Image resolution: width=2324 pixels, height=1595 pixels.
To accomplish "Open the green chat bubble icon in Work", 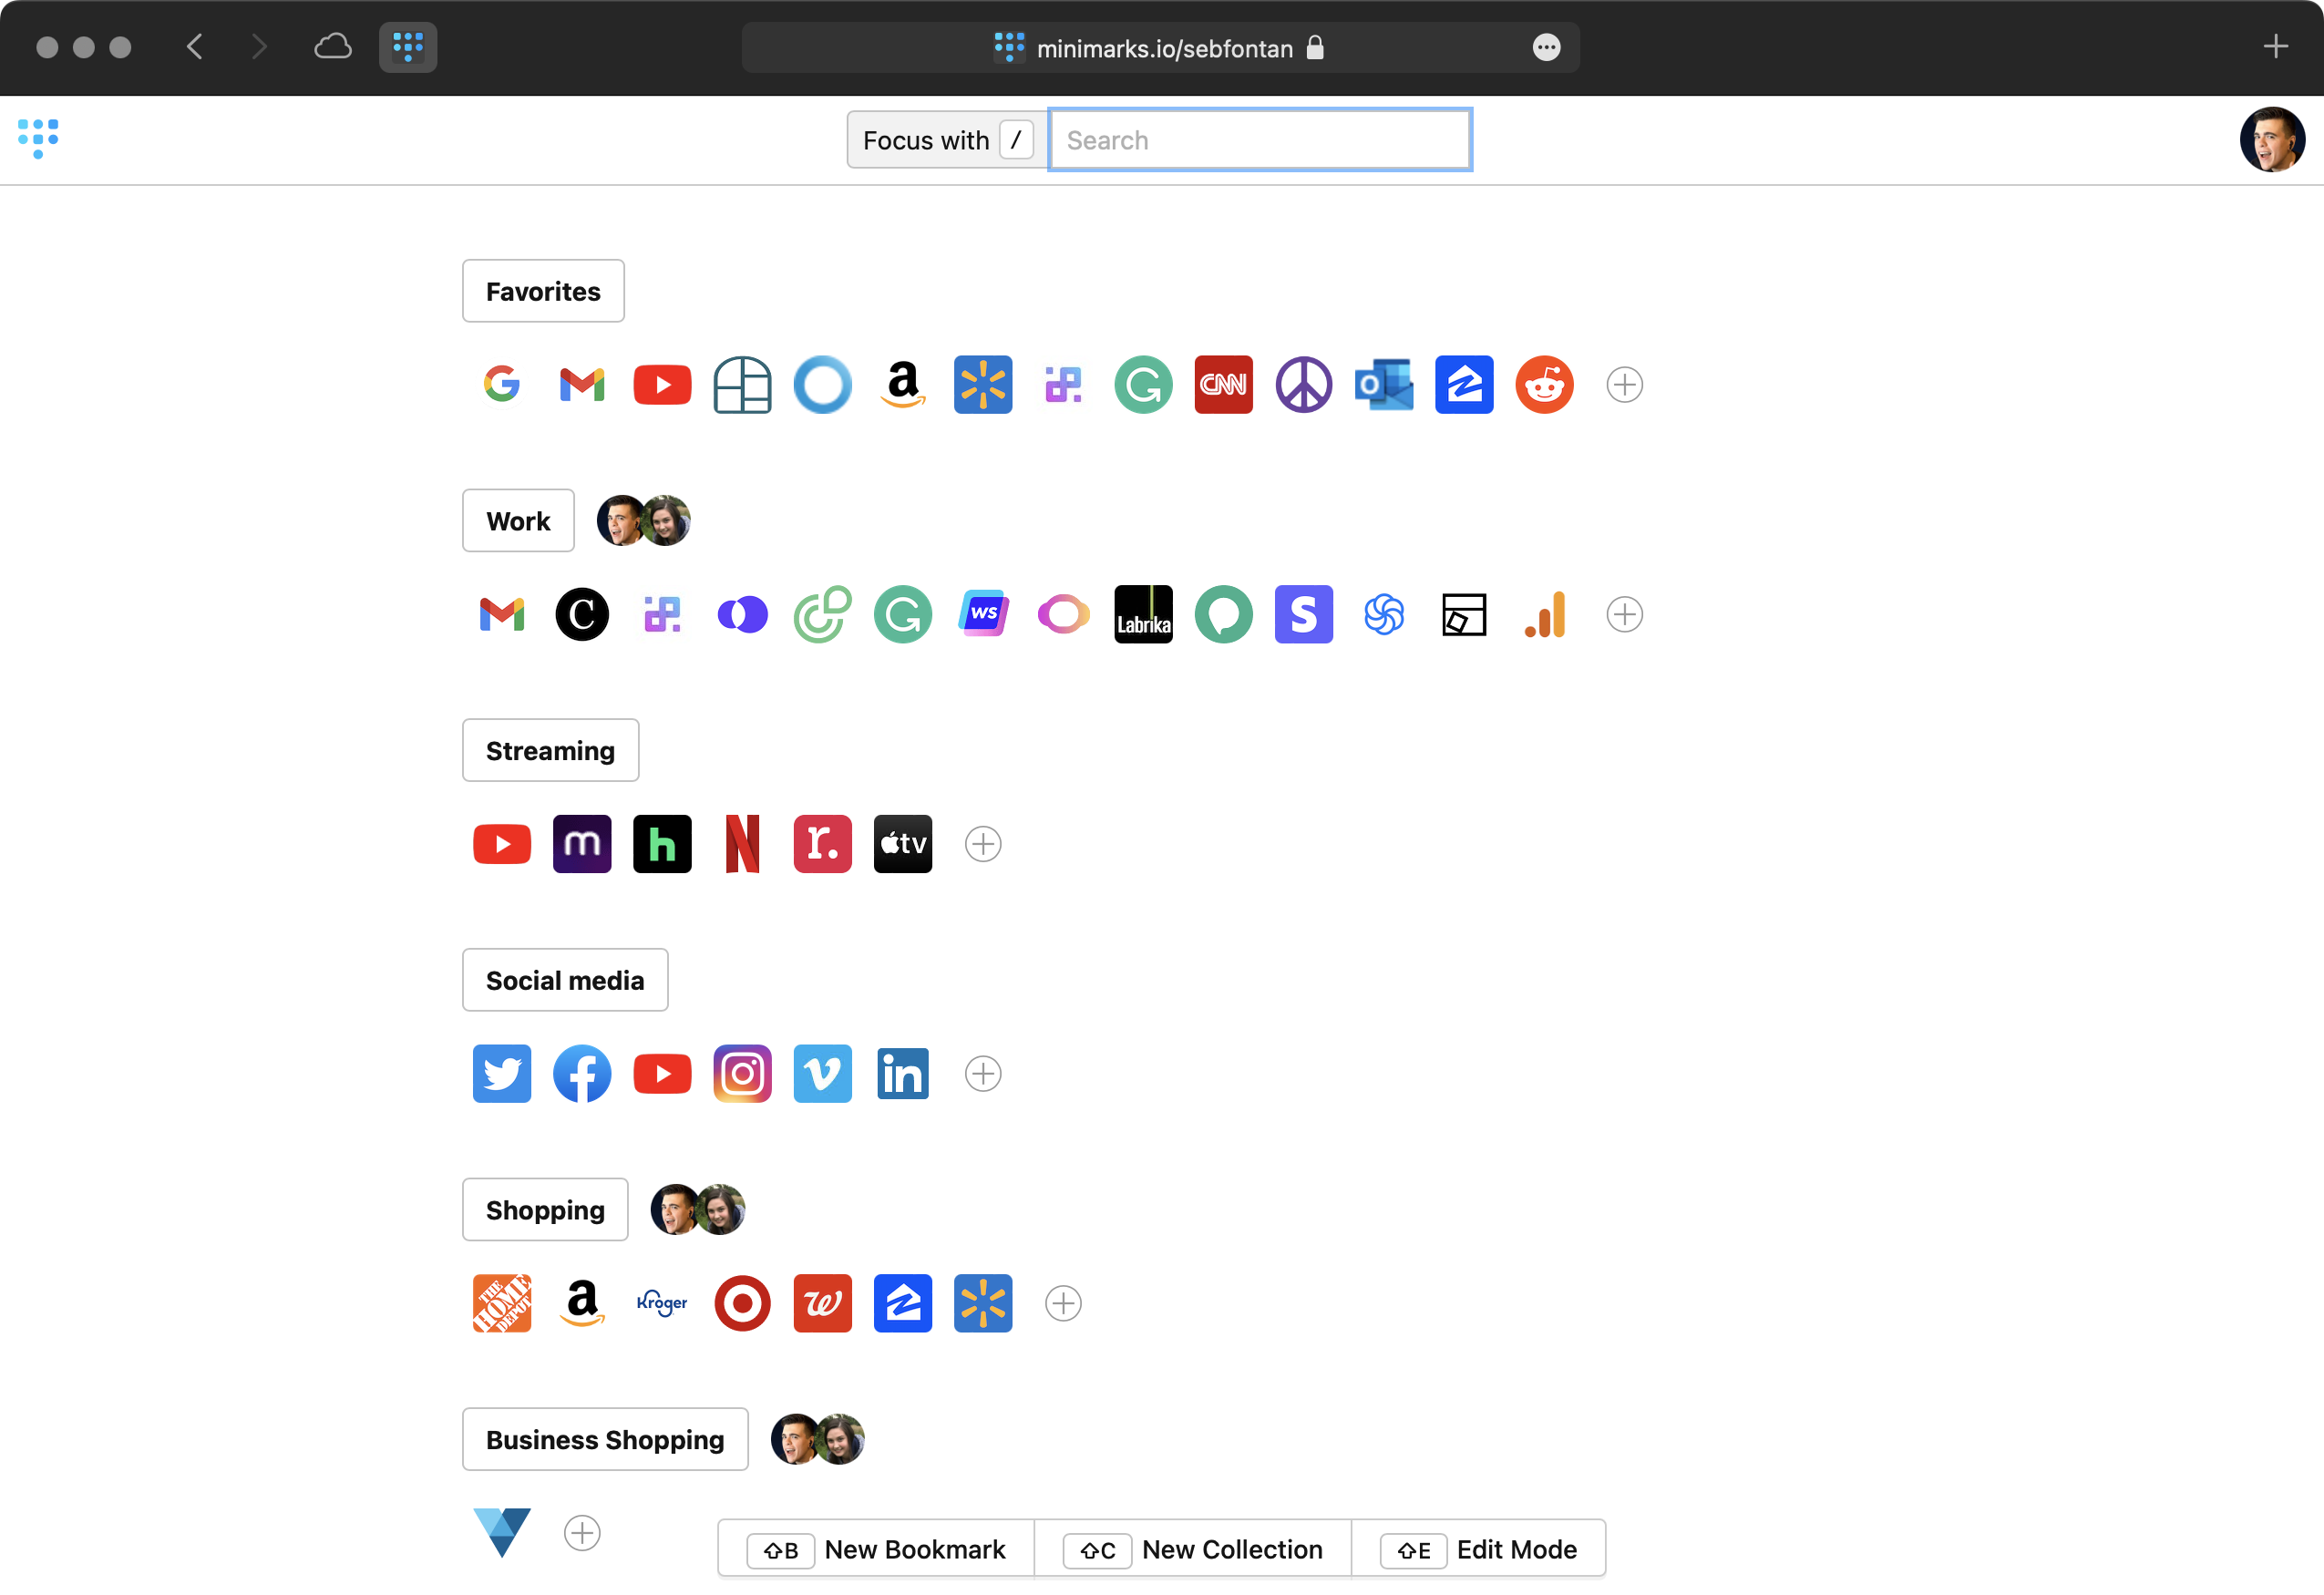I will [1224, 615].
